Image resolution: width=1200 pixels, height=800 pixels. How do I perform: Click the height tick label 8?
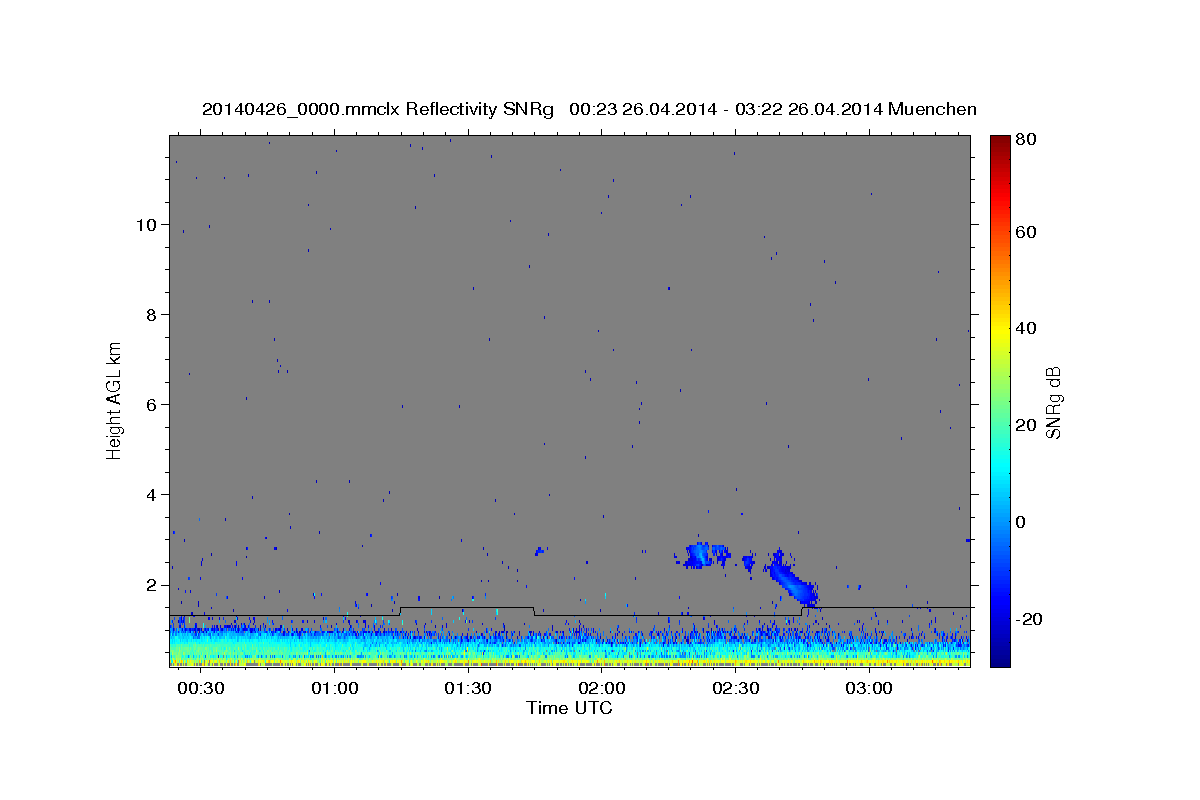click(x=151, y=314)
